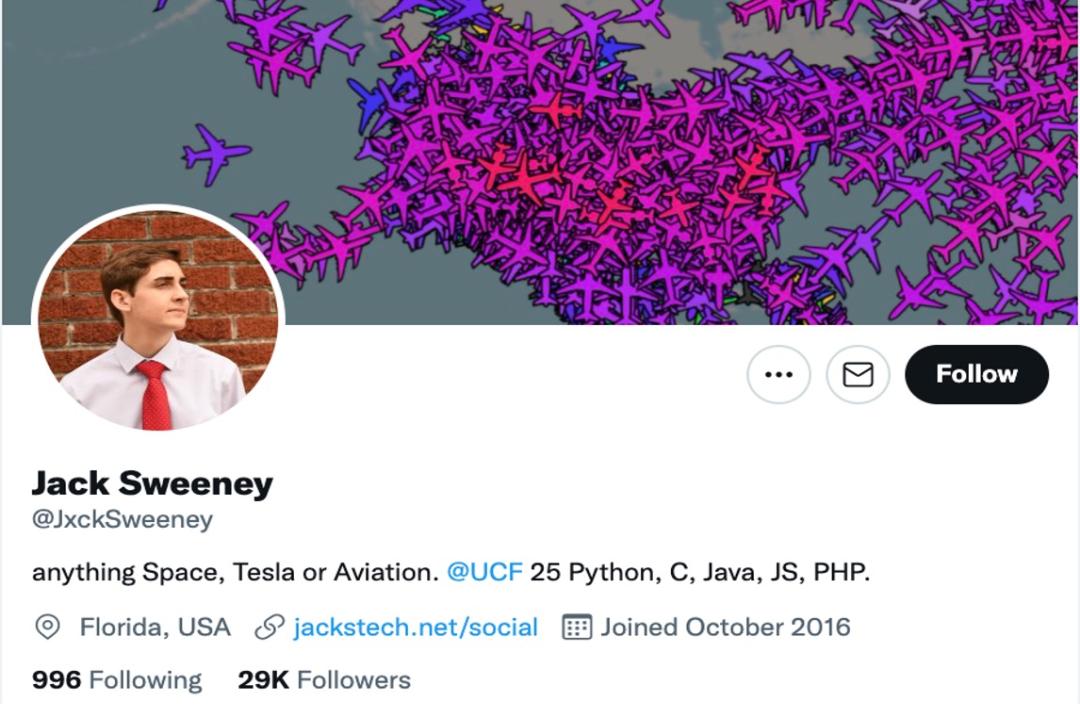
Task: Click the airplane map banner image
Action: pos(640,150)
